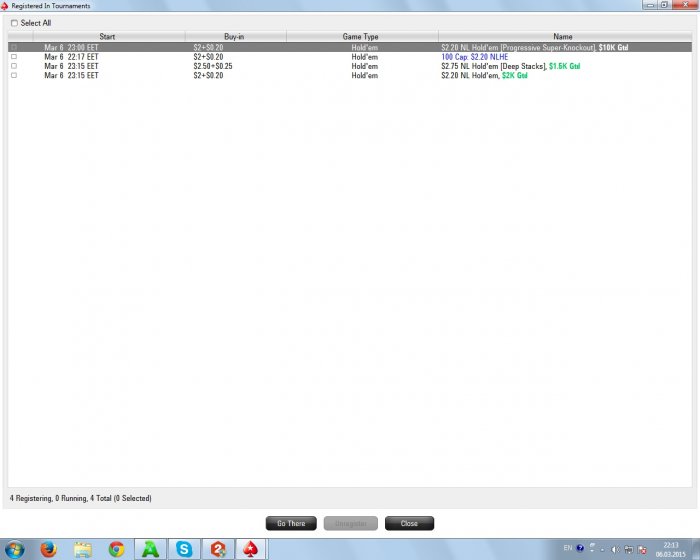The width and height of the screenshot is (700, 560).
Task: Click the Close button at bottom
Action: pyautogui.click(x=409, y=523)
